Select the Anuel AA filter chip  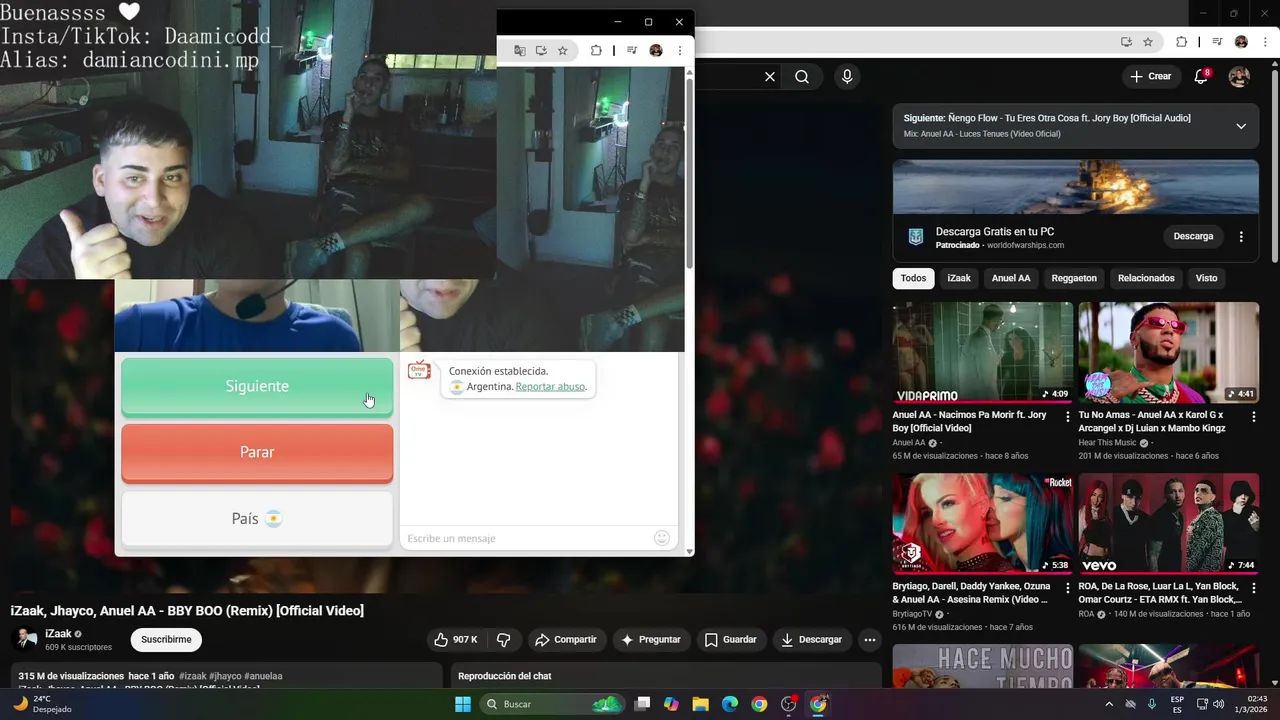pyautogui.click(x=1011, y=278)
